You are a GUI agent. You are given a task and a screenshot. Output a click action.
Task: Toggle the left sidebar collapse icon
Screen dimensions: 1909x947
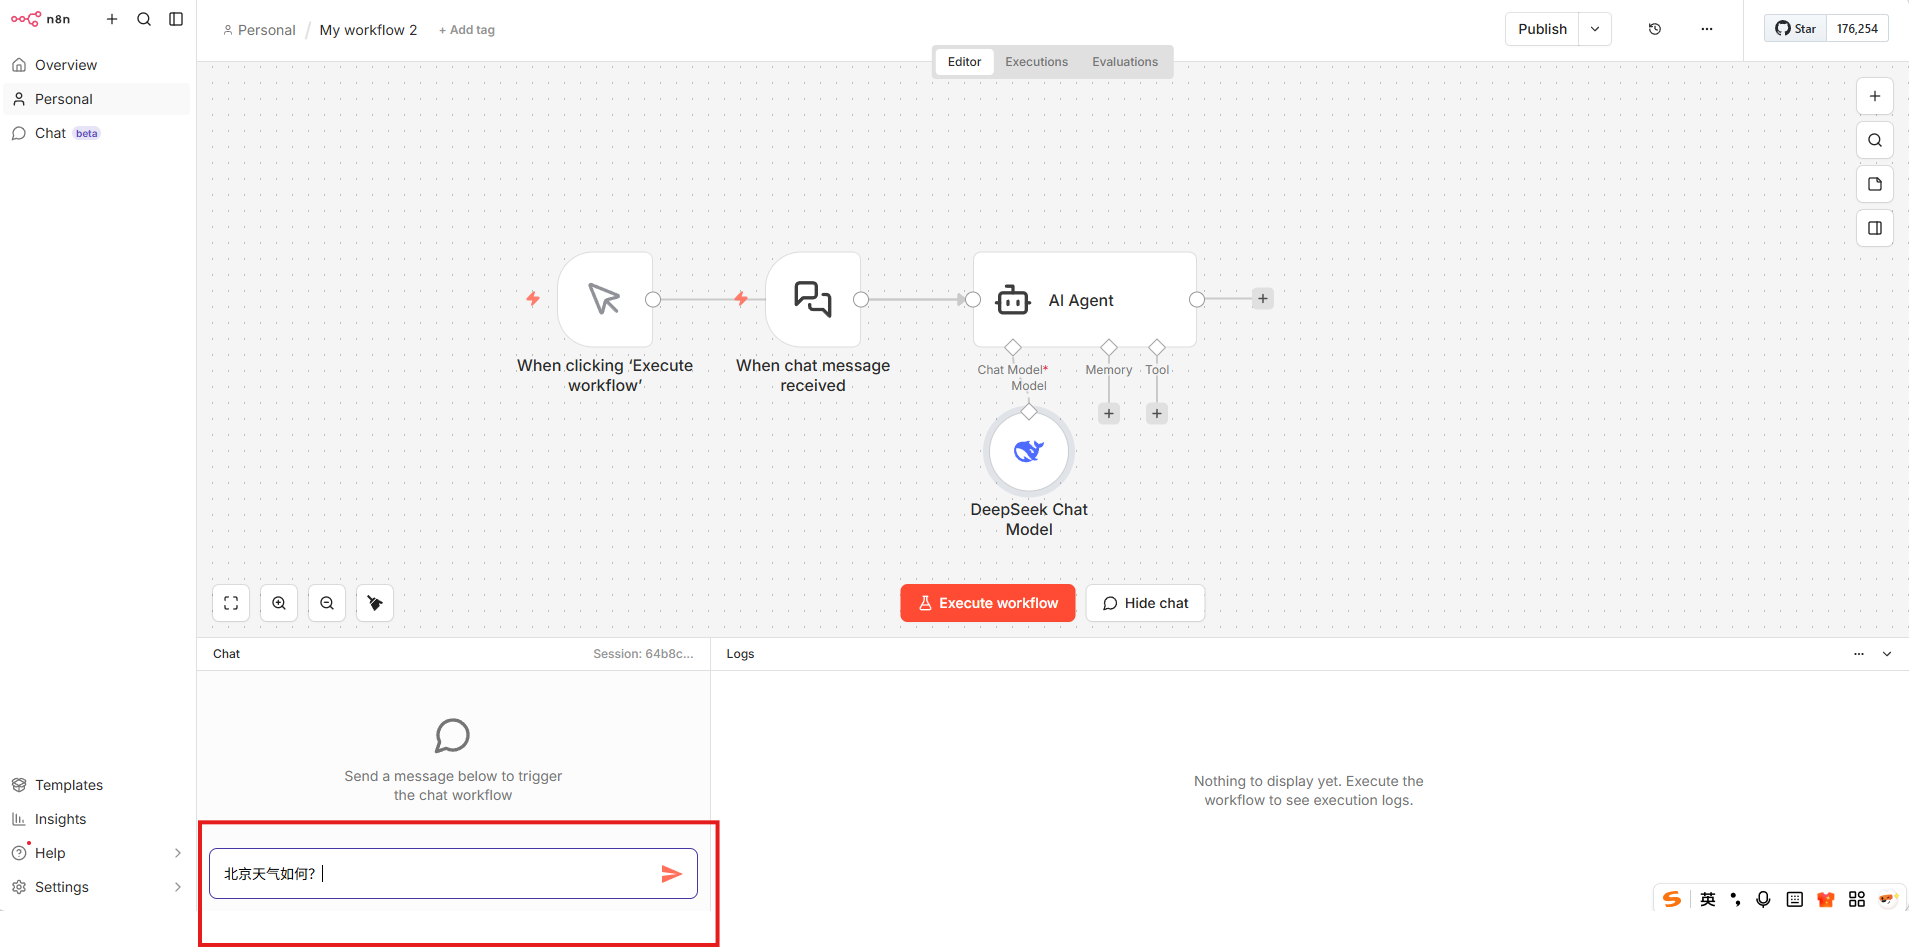pos(176,19)
